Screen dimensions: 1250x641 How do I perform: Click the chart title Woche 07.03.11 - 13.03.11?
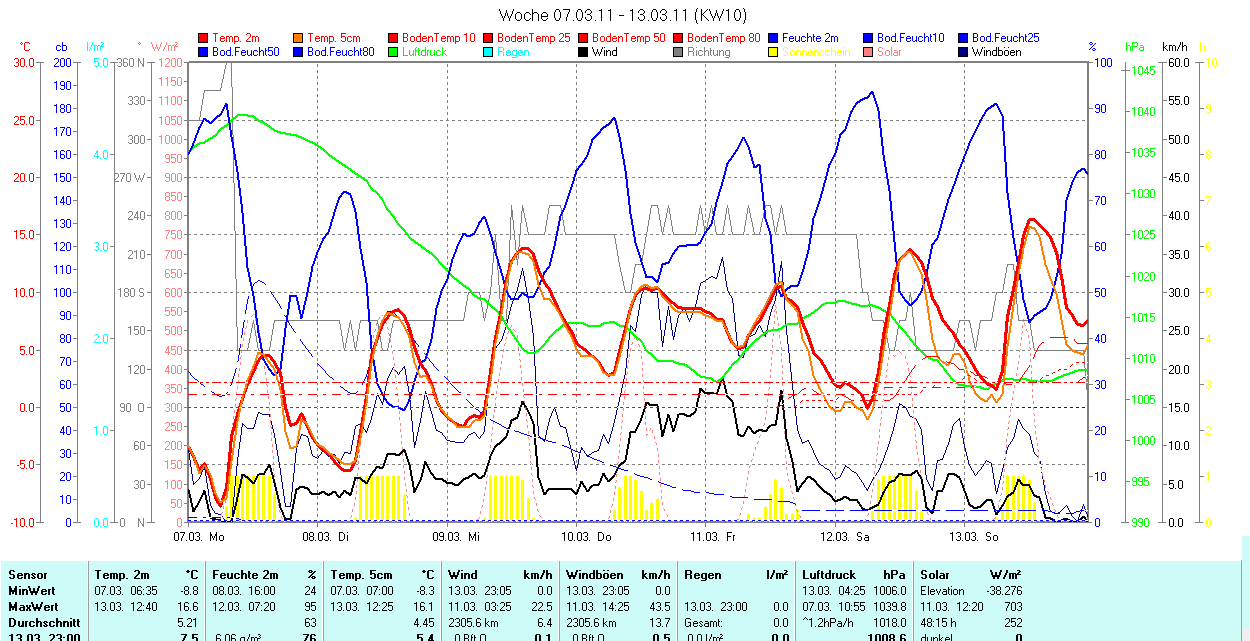pyautogui.click(x=622, y=15)
